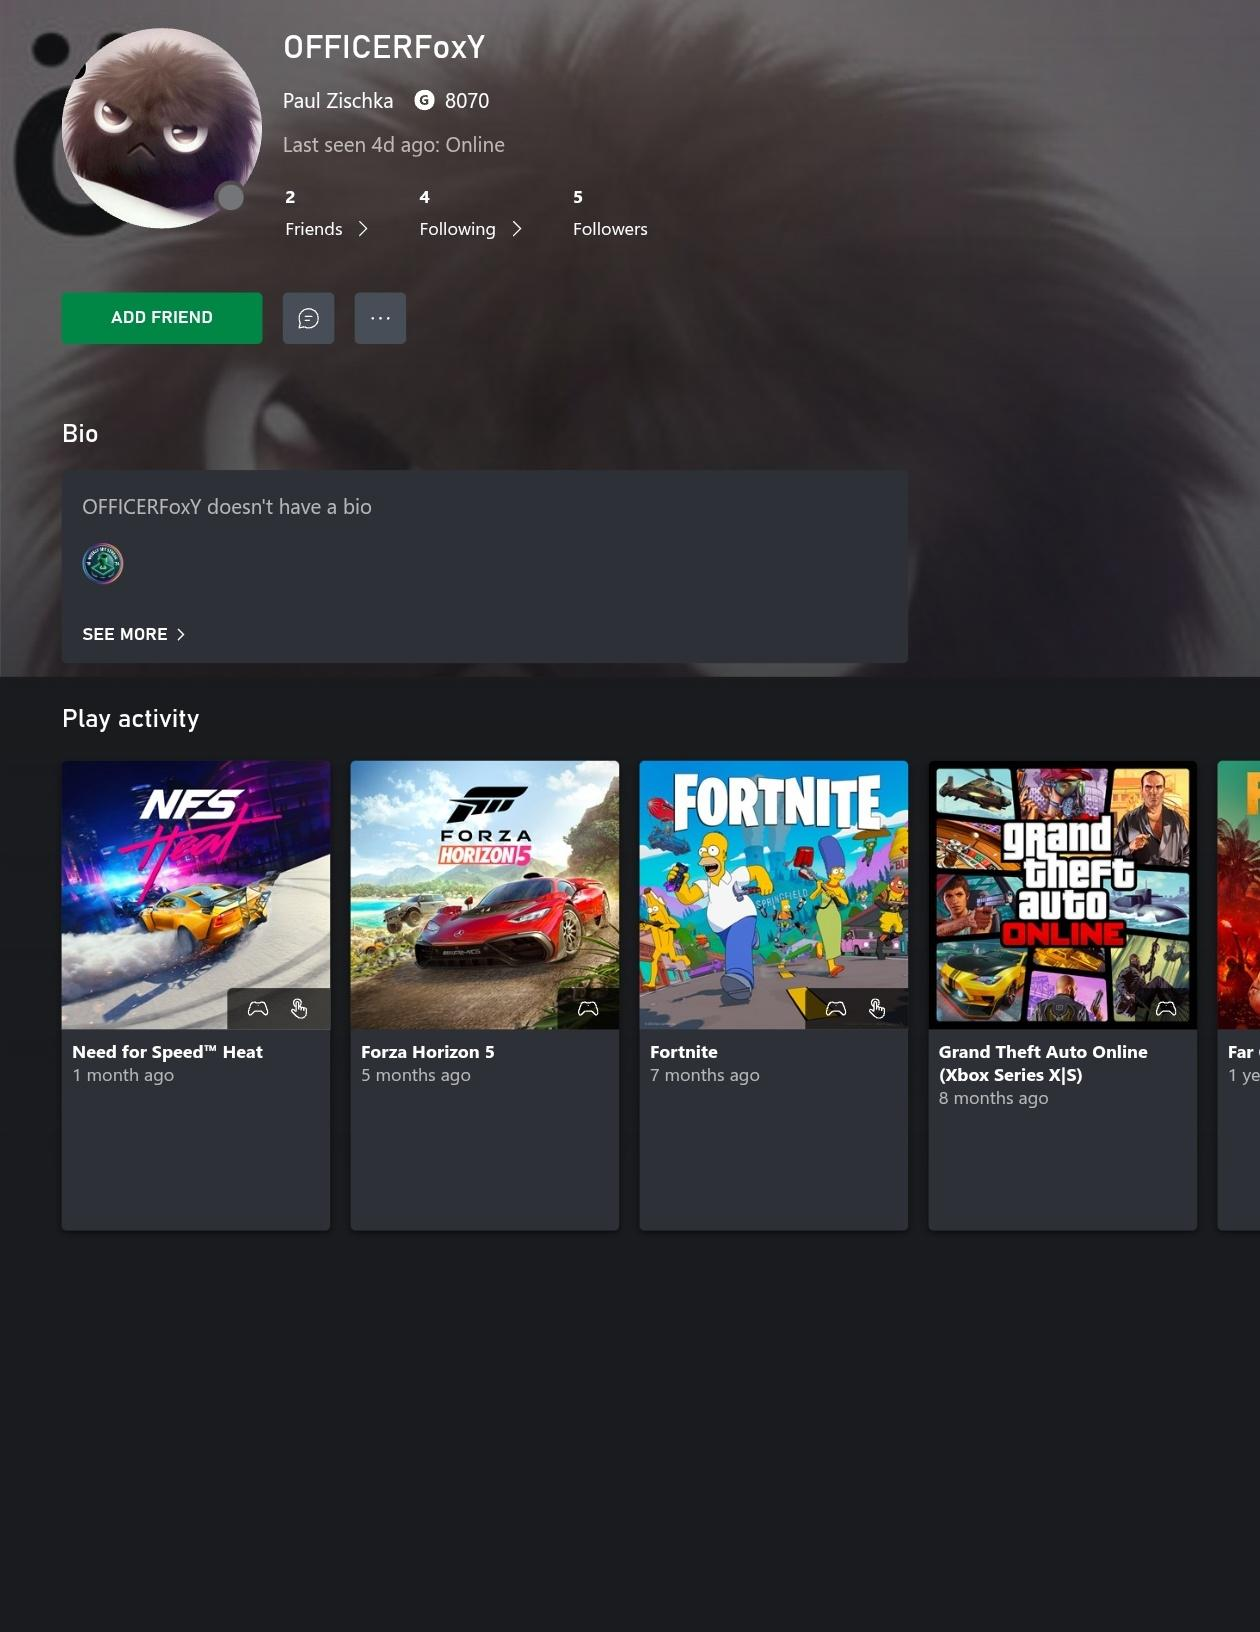This screenshot has height=1632, width=1260.
Task: Click the controller icon on NFS Heat
Action: [258, 1008]
